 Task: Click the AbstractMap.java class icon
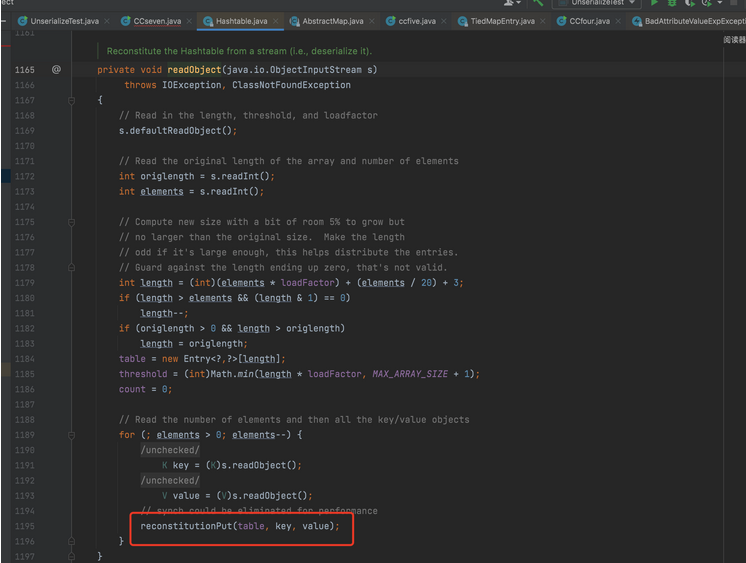point(294,21)
